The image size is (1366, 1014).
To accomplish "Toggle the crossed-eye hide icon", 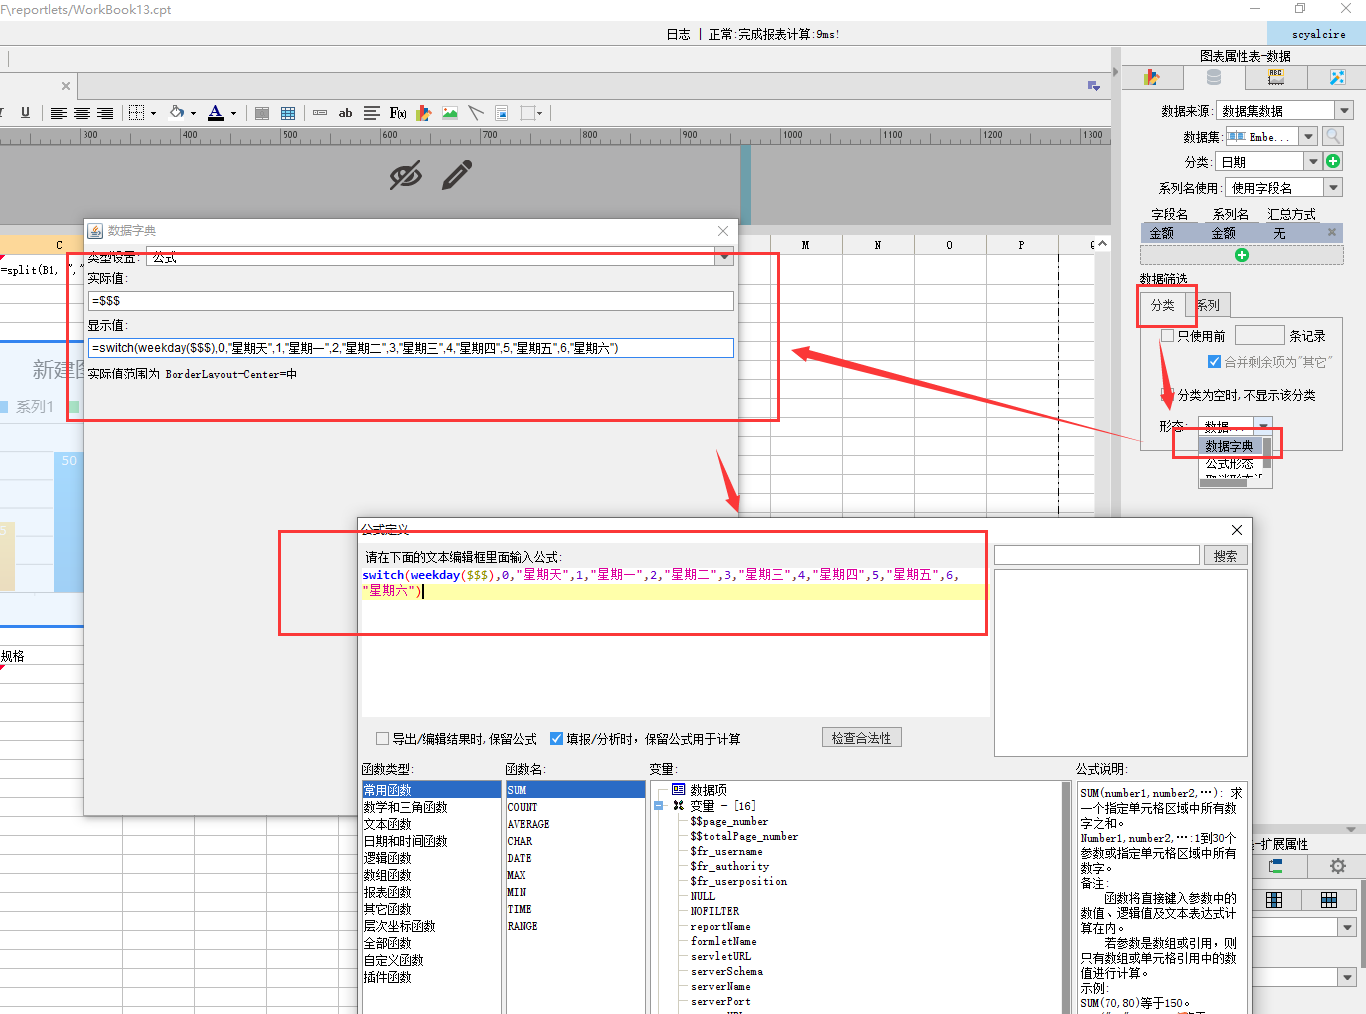I will click(x=405, y=176).
